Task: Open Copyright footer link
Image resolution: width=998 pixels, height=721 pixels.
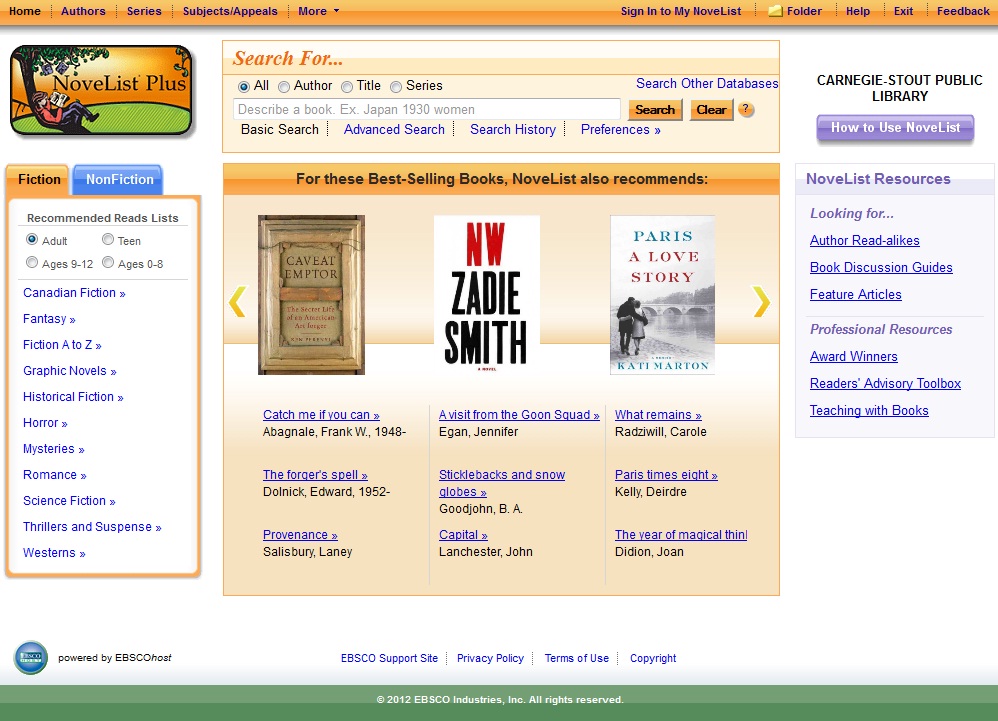Action: (653, 659)
